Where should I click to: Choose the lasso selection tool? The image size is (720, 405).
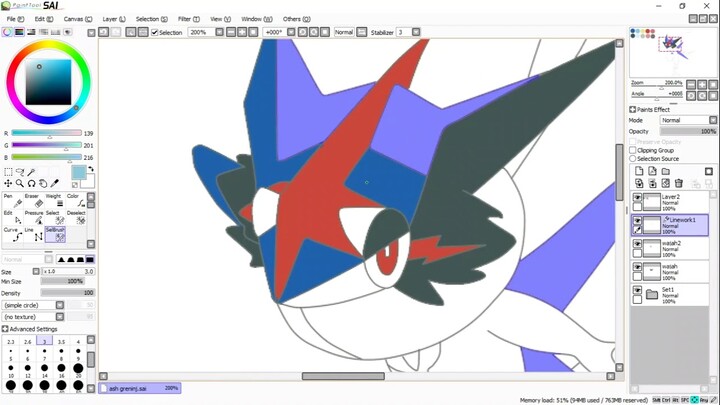coord(20,172)
